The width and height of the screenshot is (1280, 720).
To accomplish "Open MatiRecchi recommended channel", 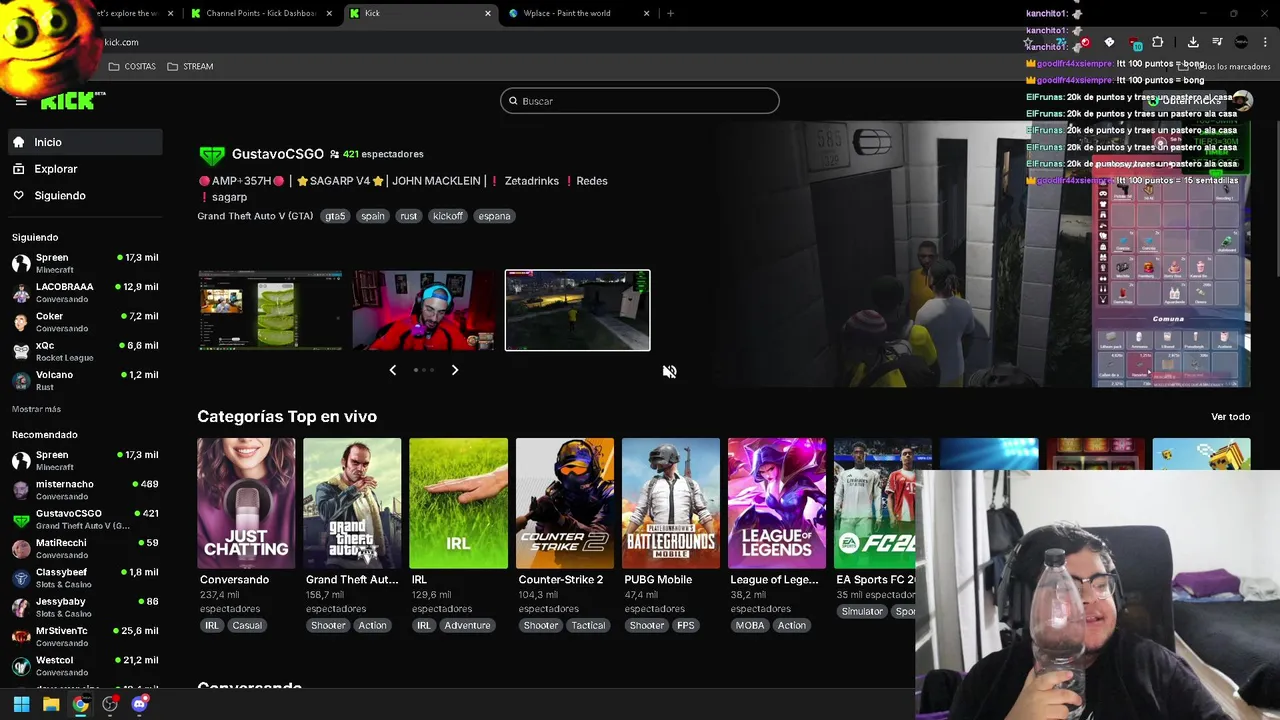I will click(85, 548).
